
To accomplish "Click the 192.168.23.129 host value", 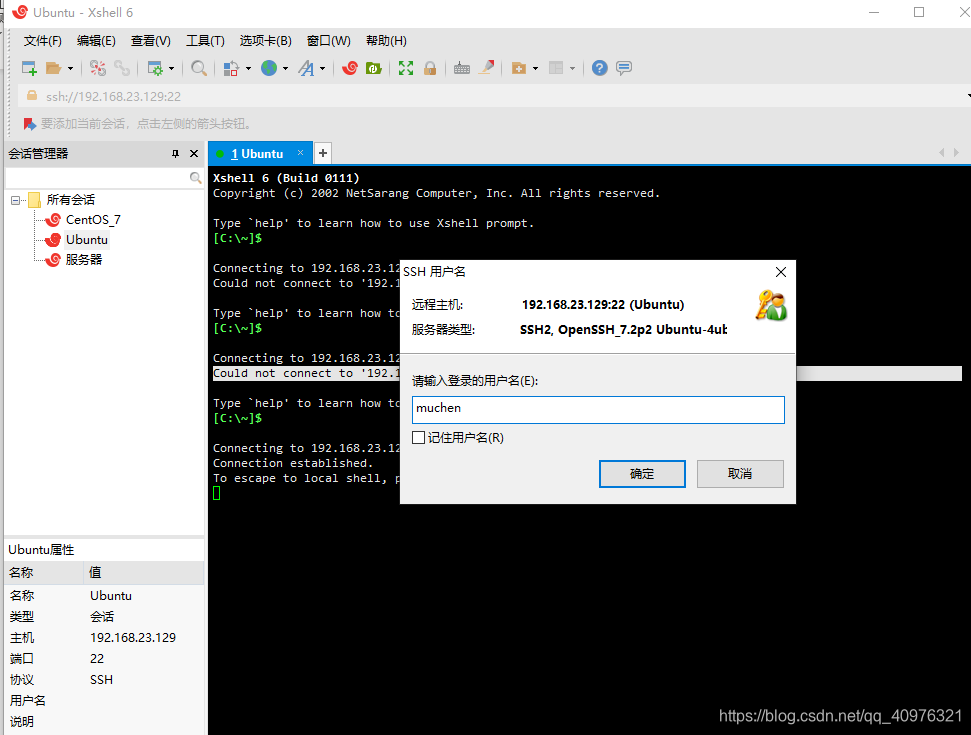I will point(133,638).
